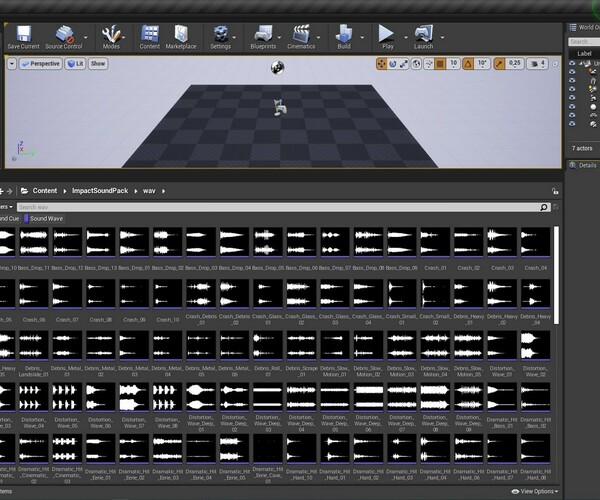Start the level with the Play button
600x500 pixels.
386,34
